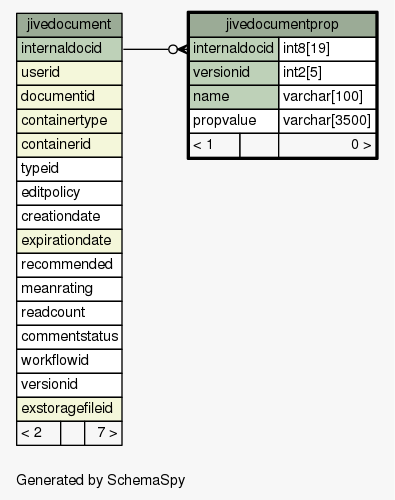The width and height of the screenshot is (395, 500).
Task: Select the commentstatus column
Action: (69, 337)
